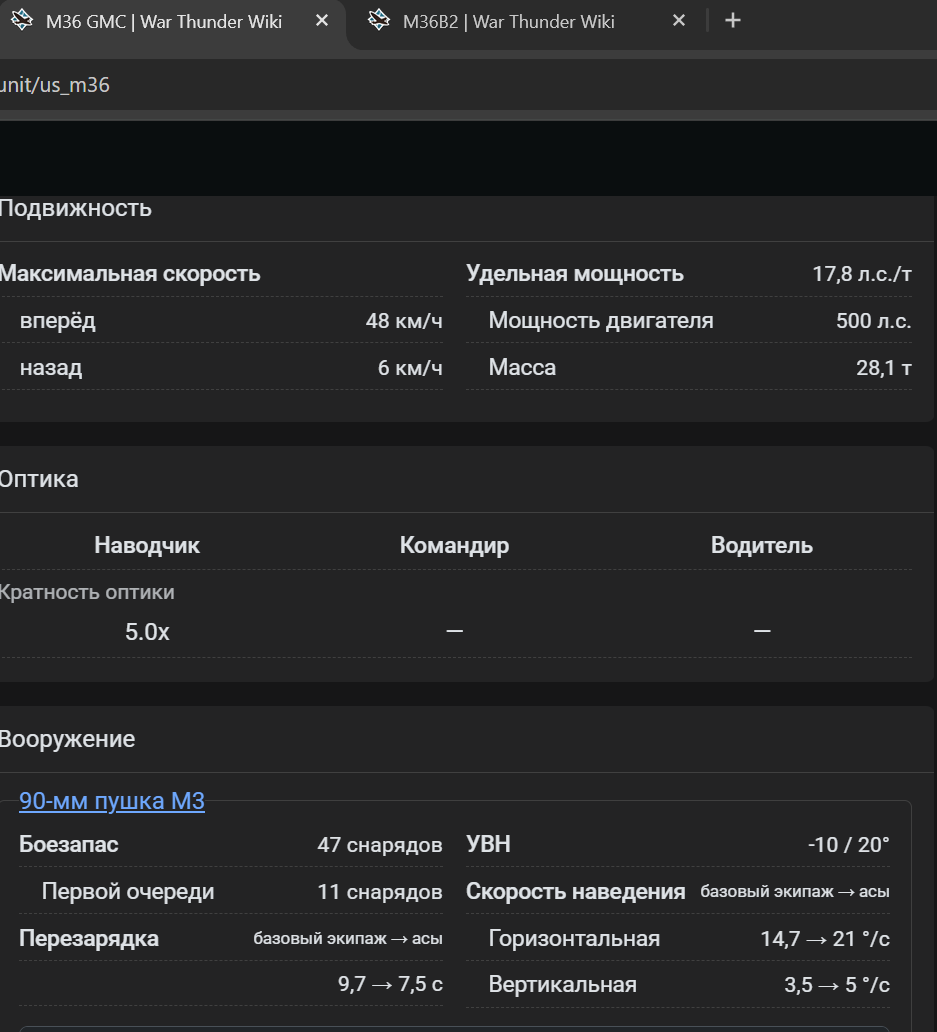Click the Первой очереди label
Image resolution: width=937 pixels, height=1032 pixels.
(x=128, y=891)
